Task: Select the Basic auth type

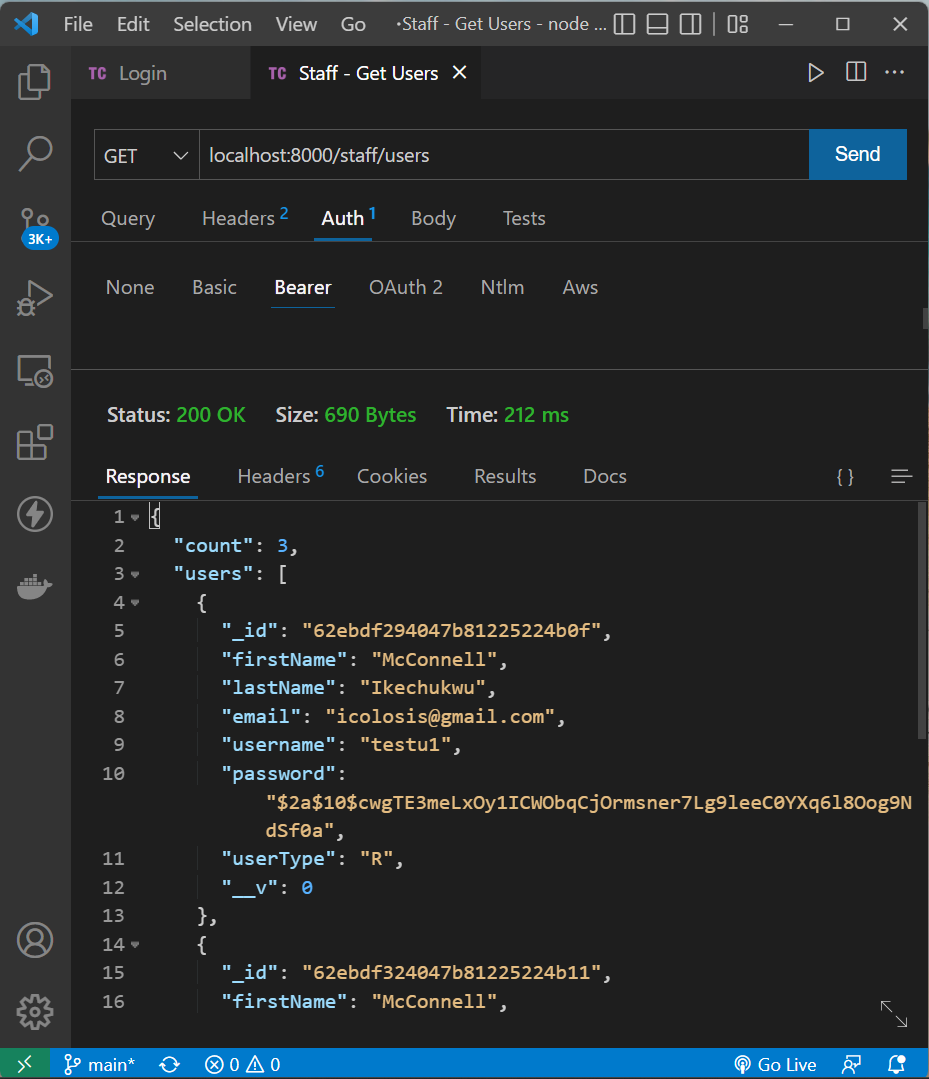Action: [x=214, y=288]
